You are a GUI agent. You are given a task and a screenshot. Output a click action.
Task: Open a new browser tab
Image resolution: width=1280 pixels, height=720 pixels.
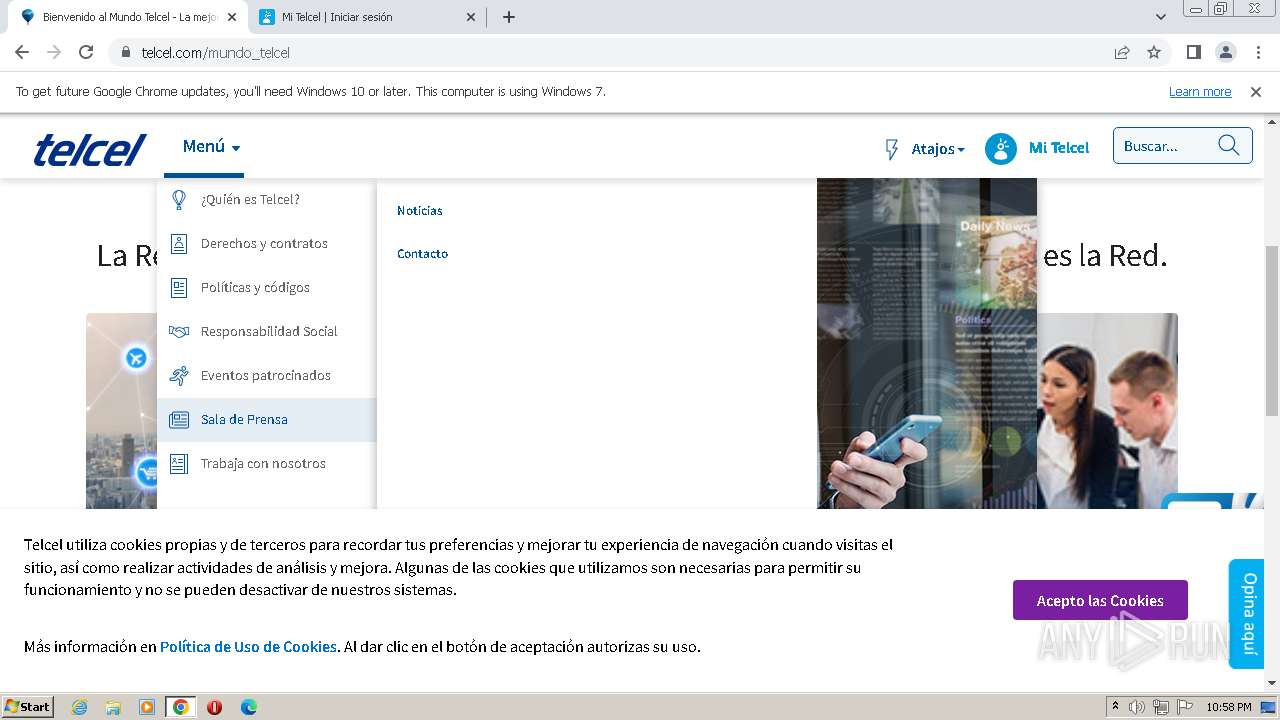point(509,17)
